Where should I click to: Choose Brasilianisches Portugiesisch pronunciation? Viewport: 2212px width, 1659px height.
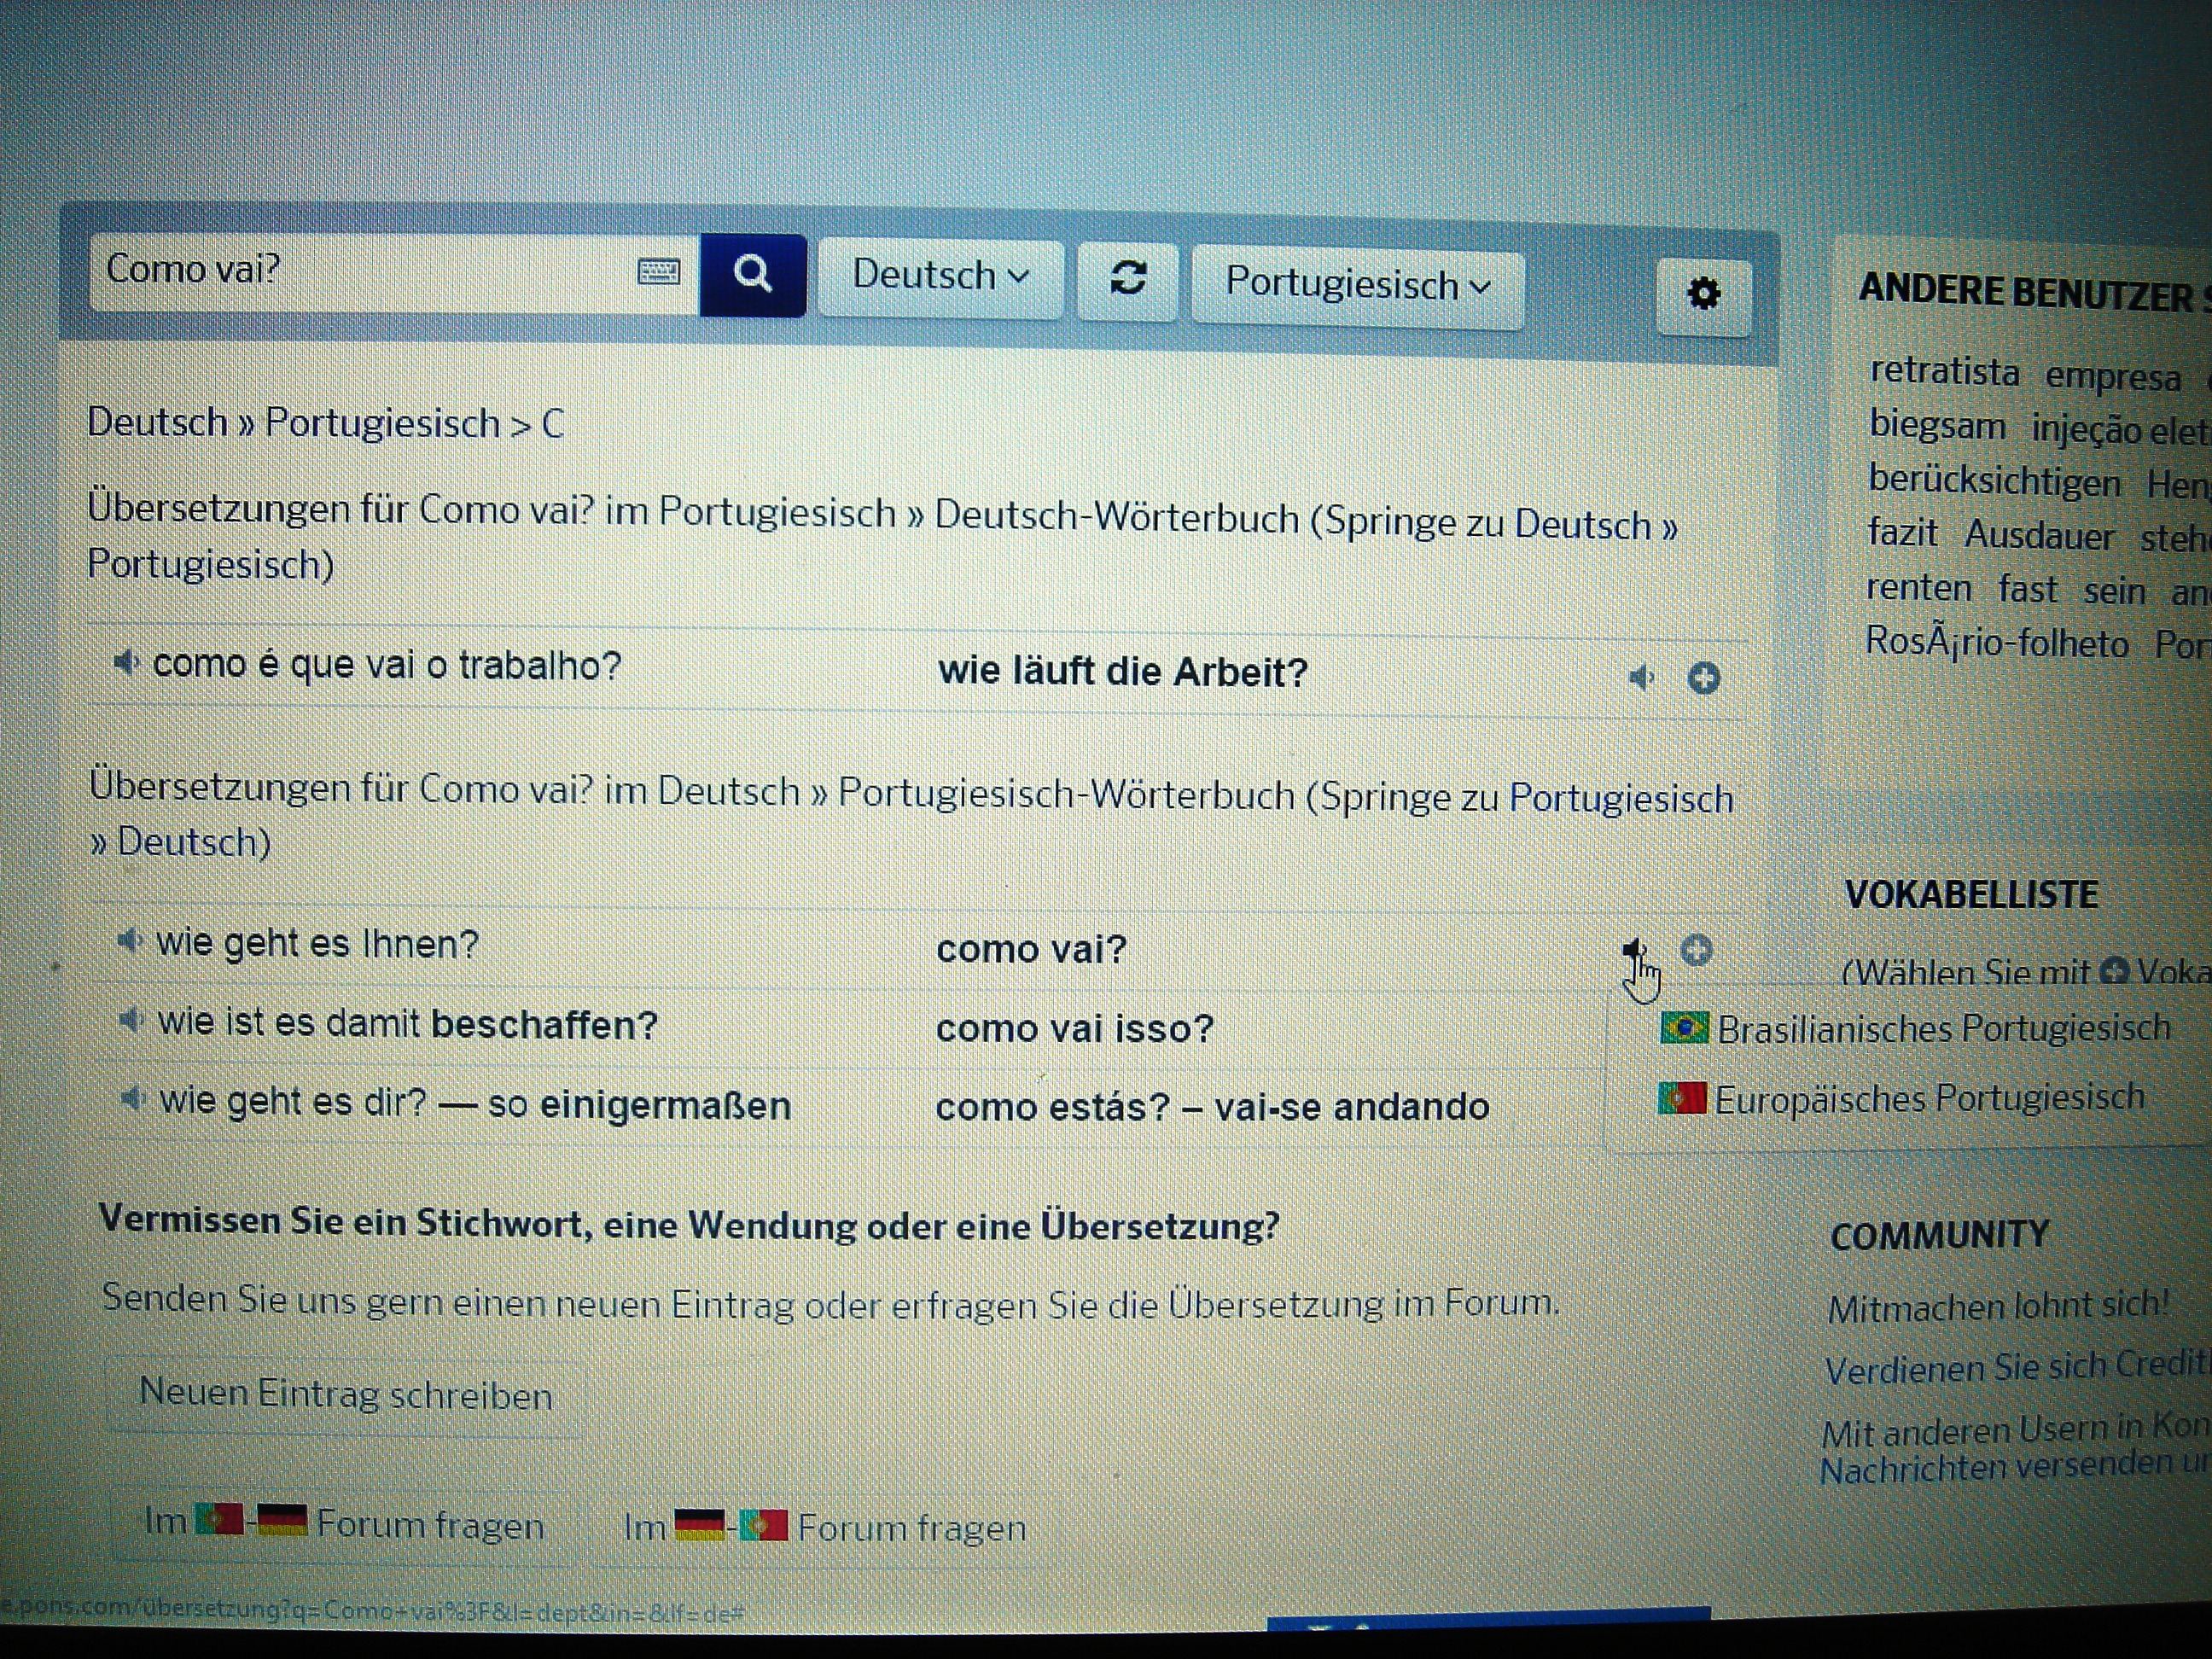click(x=1914, y=1028)
